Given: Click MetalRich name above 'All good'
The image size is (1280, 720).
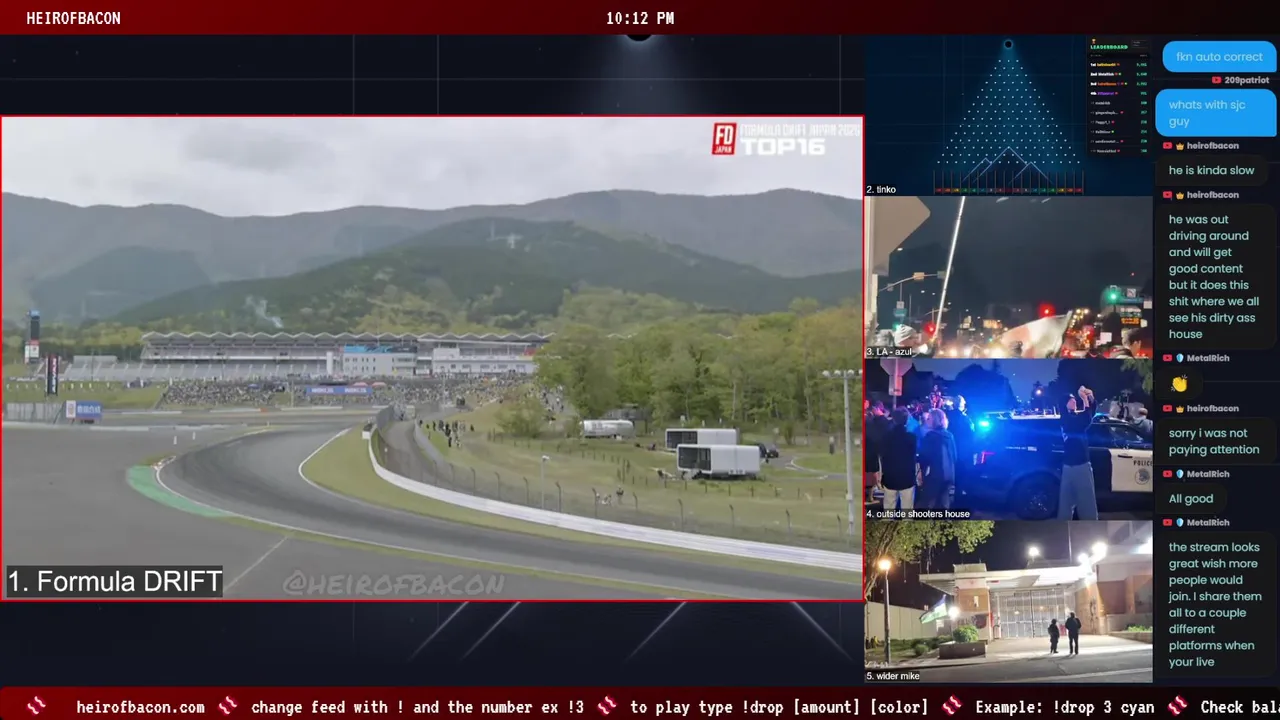Looking at the screenshot, I should (x=1208, y=474).
